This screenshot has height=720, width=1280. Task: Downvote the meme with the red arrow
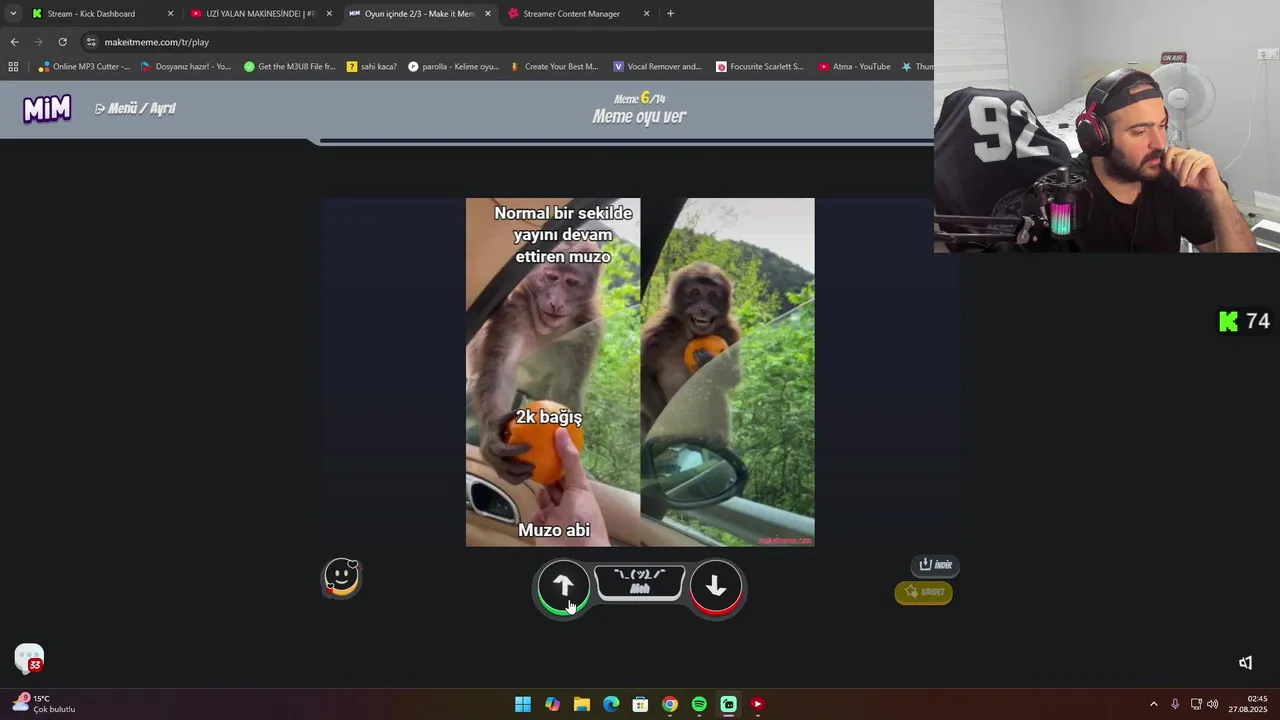716,586
